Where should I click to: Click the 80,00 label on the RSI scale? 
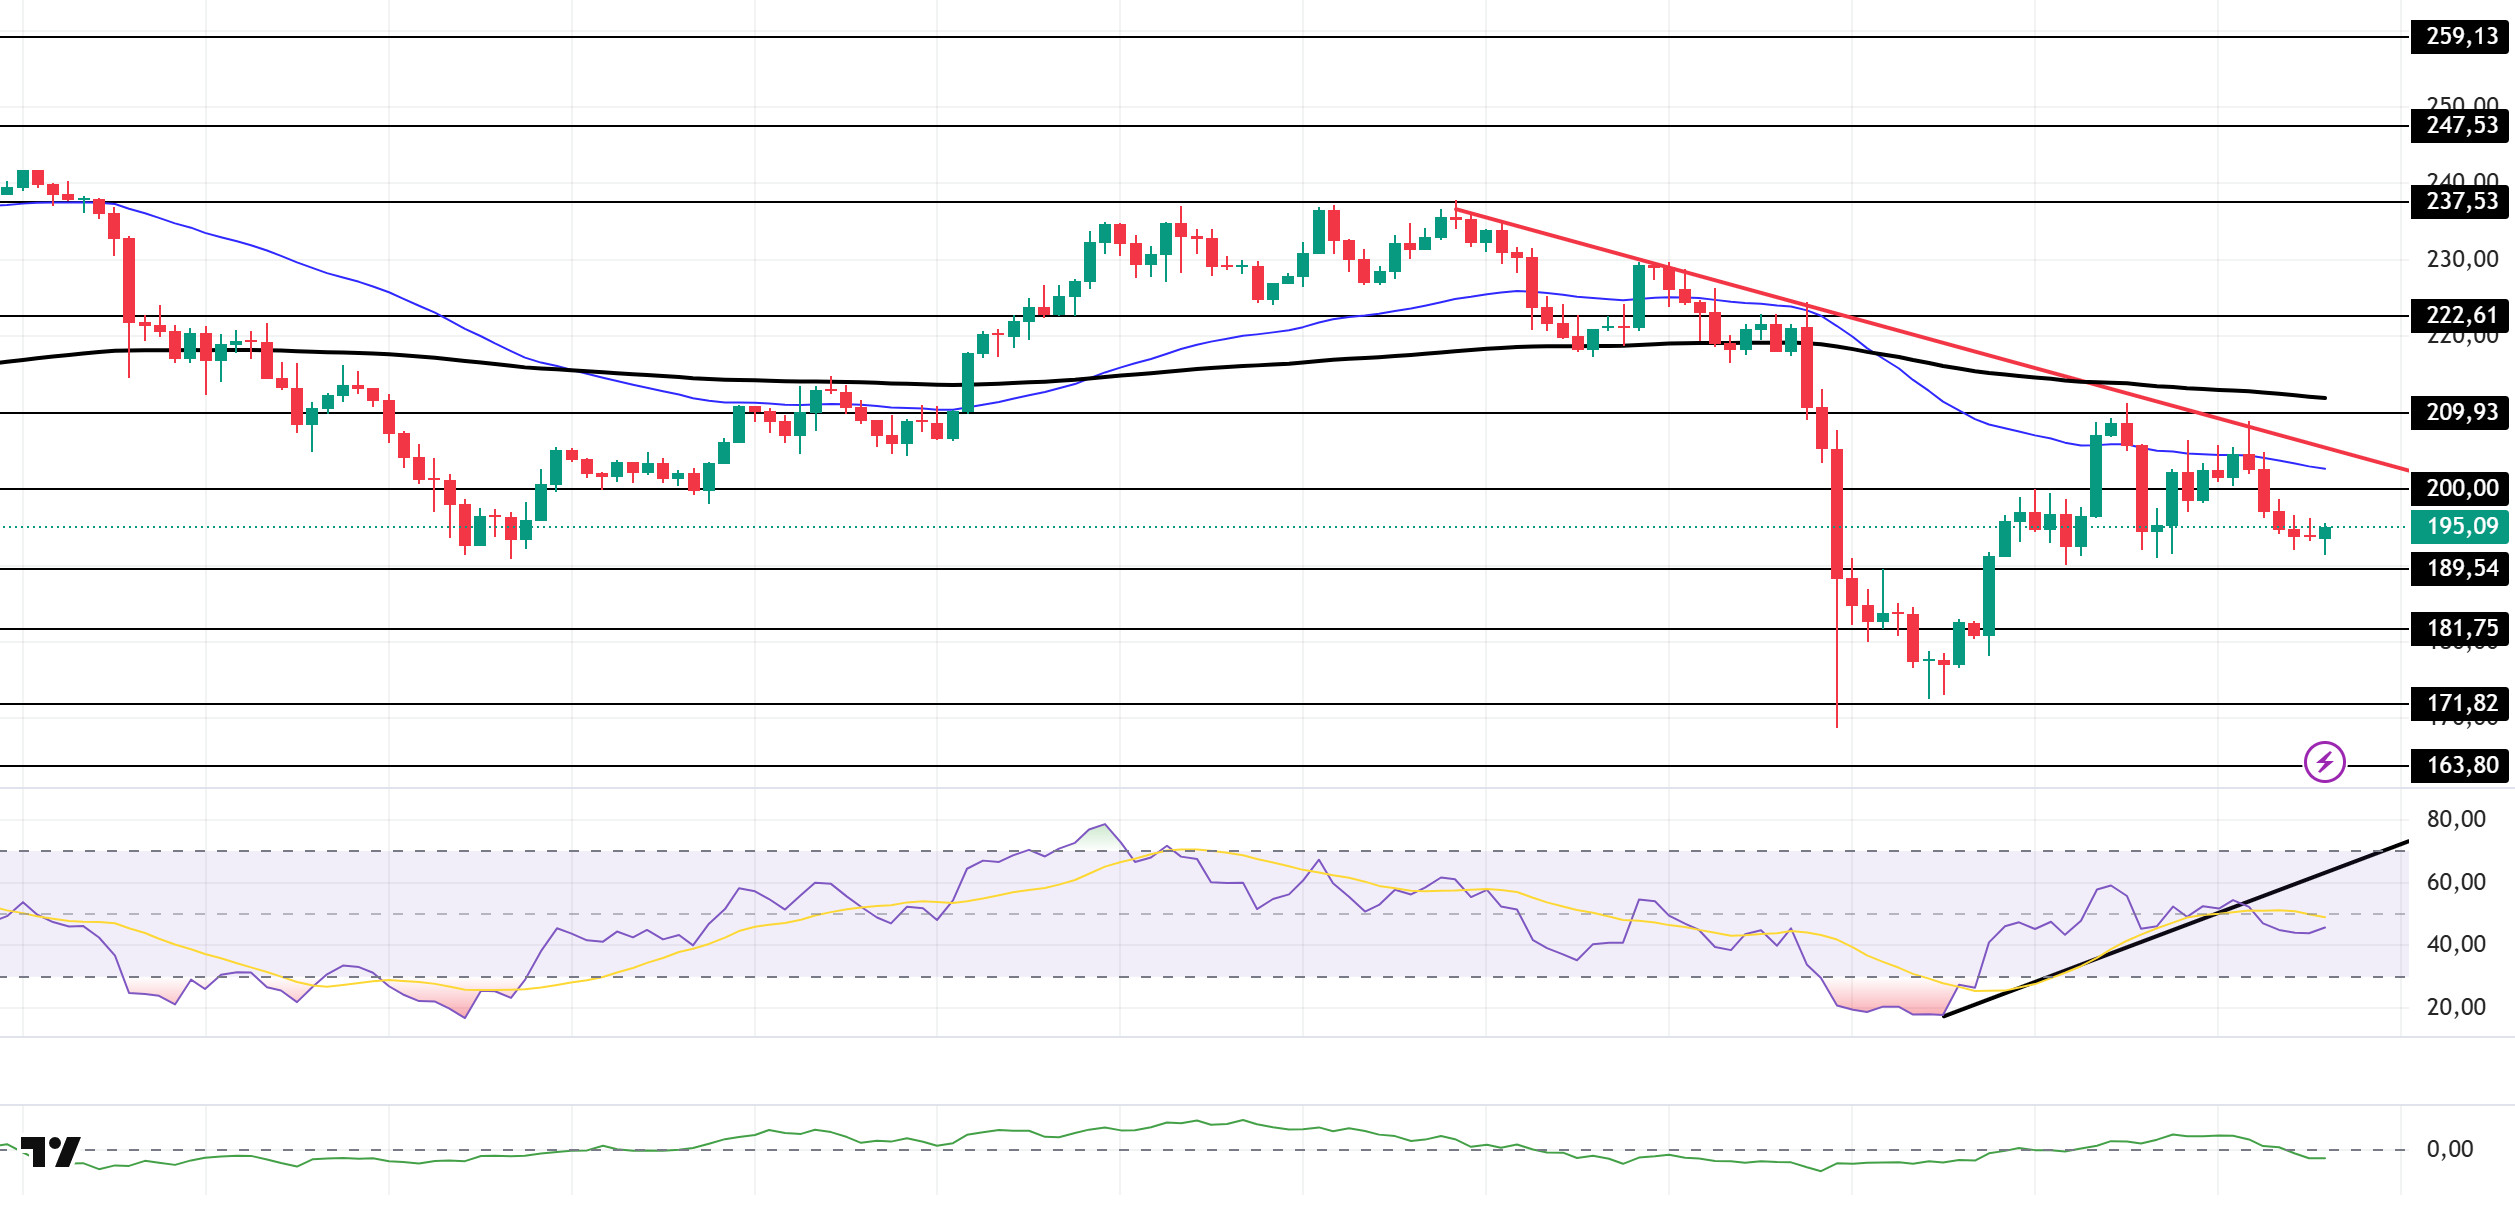coord(2455,820)
